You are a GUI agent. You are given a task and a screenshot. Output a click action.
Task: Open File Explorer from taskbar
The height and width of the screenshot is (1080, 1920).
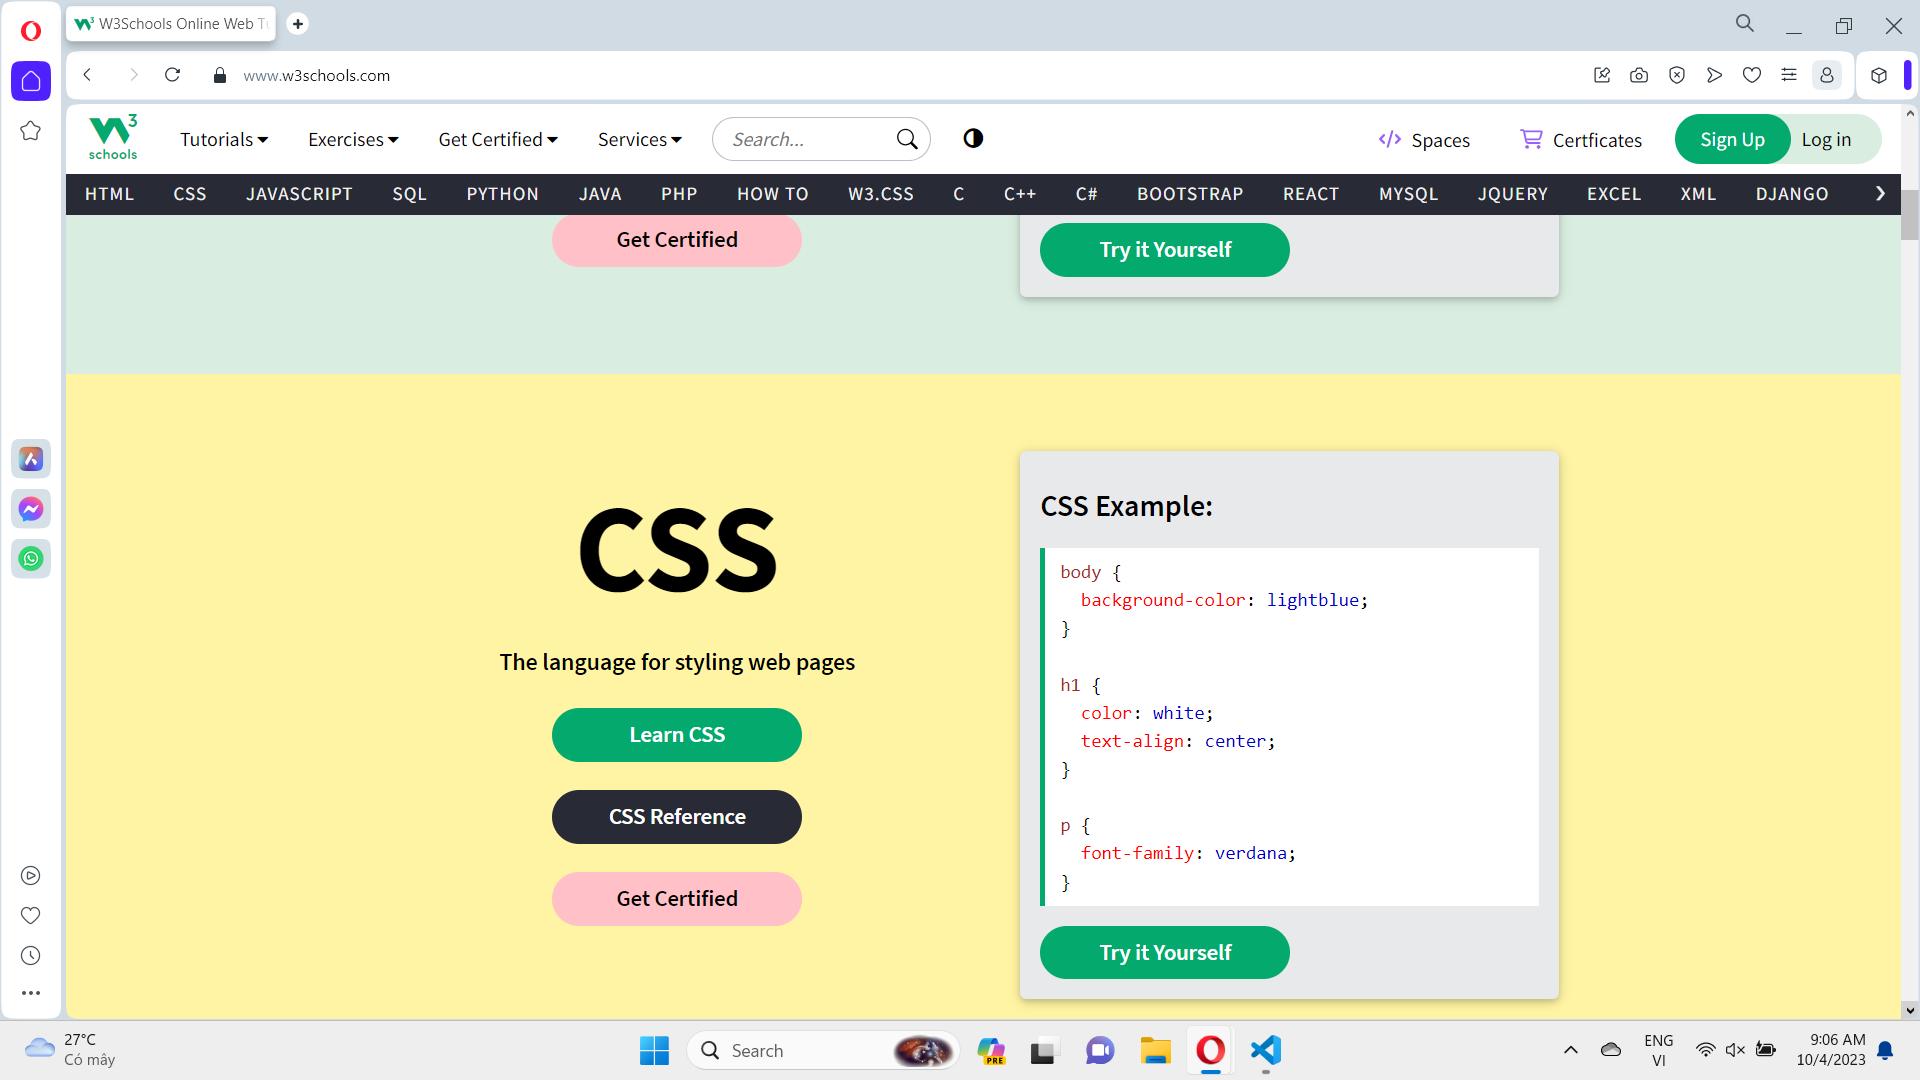point(1155,1050)
